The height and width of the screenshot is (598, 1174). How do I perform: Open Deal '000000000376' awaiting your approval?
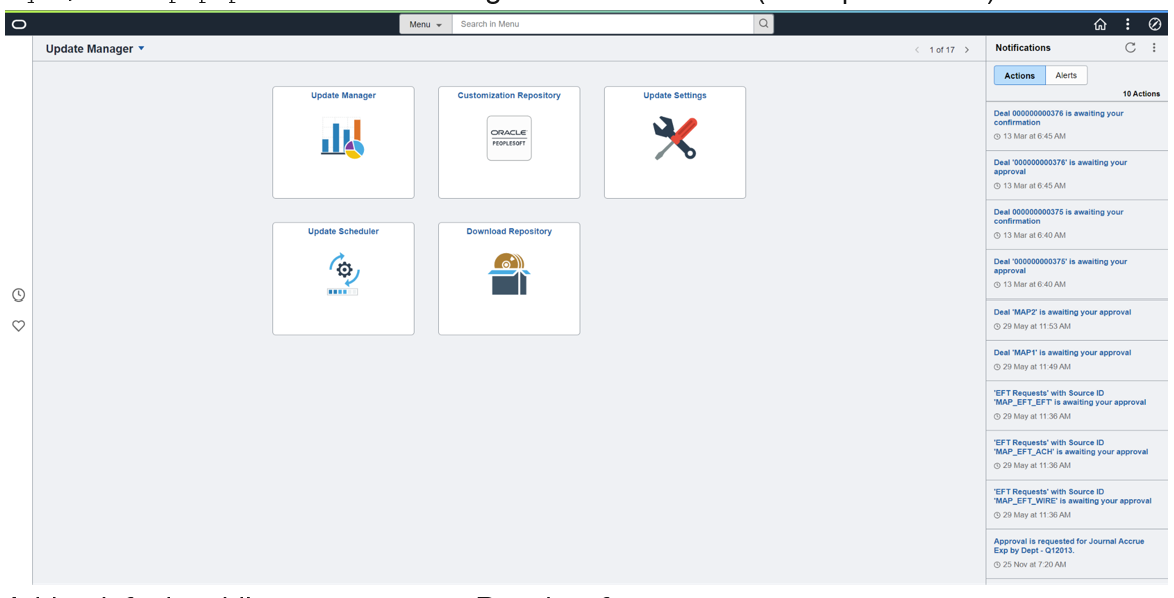pos(1060,167)
